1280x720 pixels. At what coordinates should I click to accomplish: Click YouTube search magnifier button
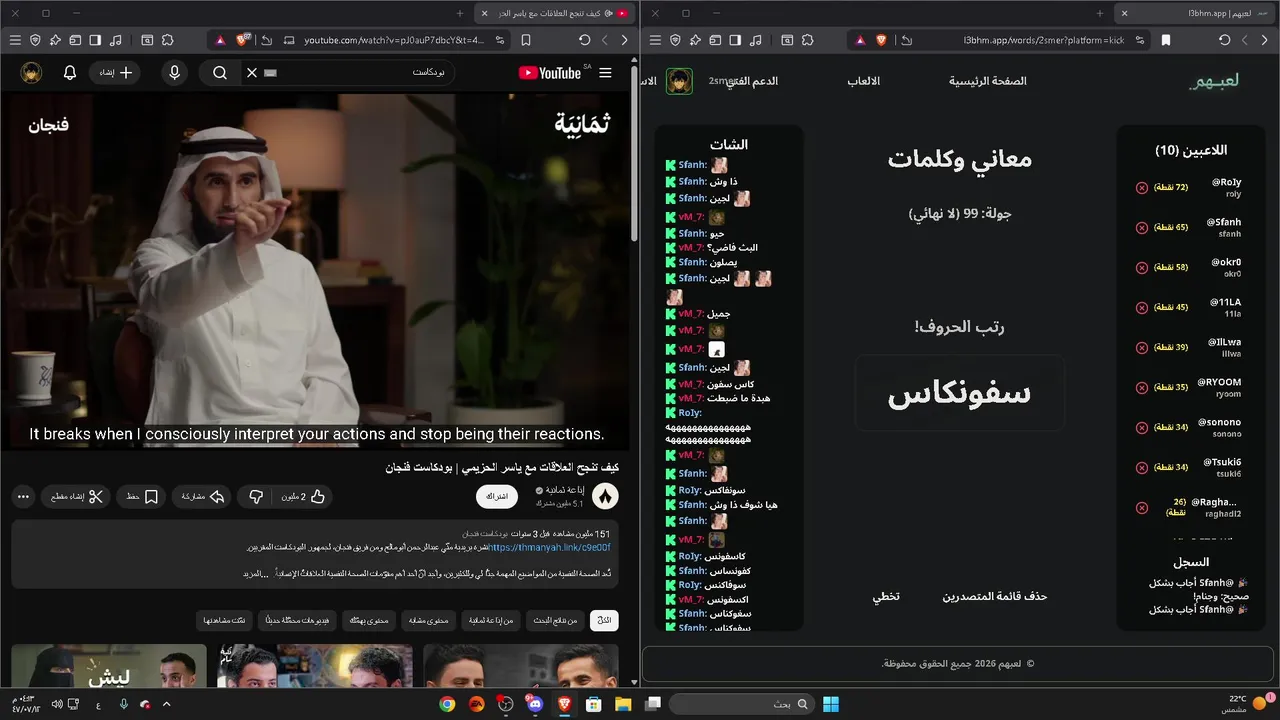pos(220,73)
